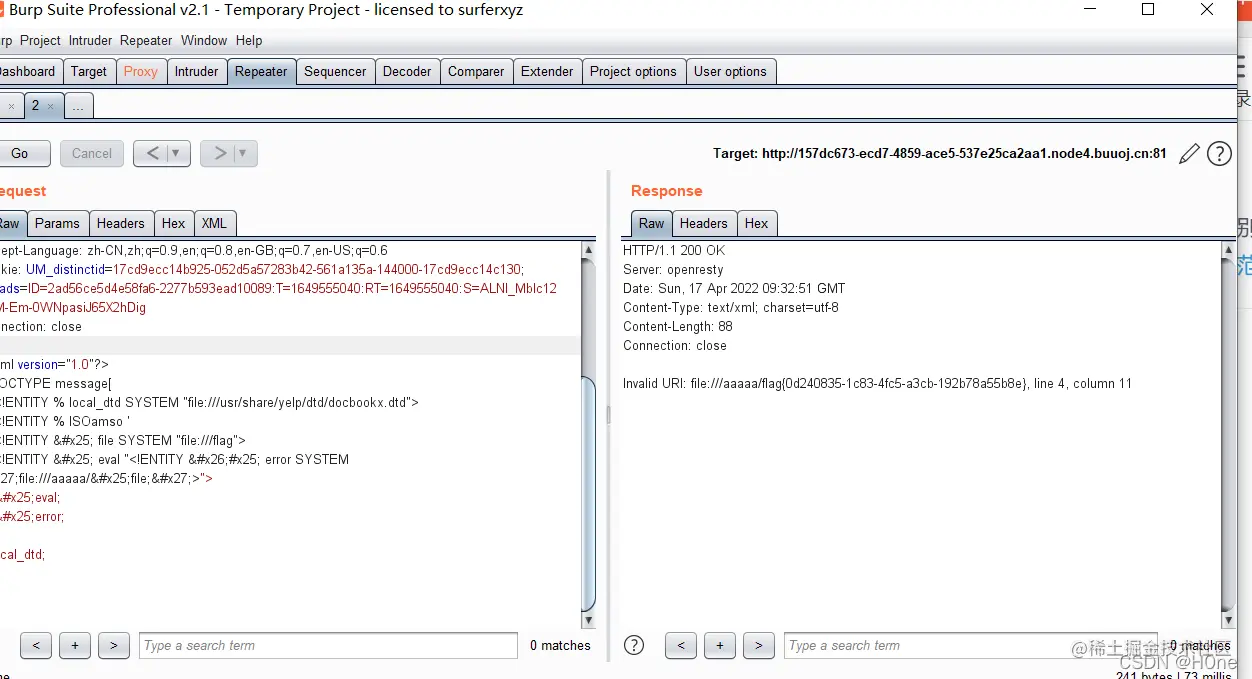Show response Headers view
Image resolution: width=1252 pixels, height=679 pixels.
704,223
